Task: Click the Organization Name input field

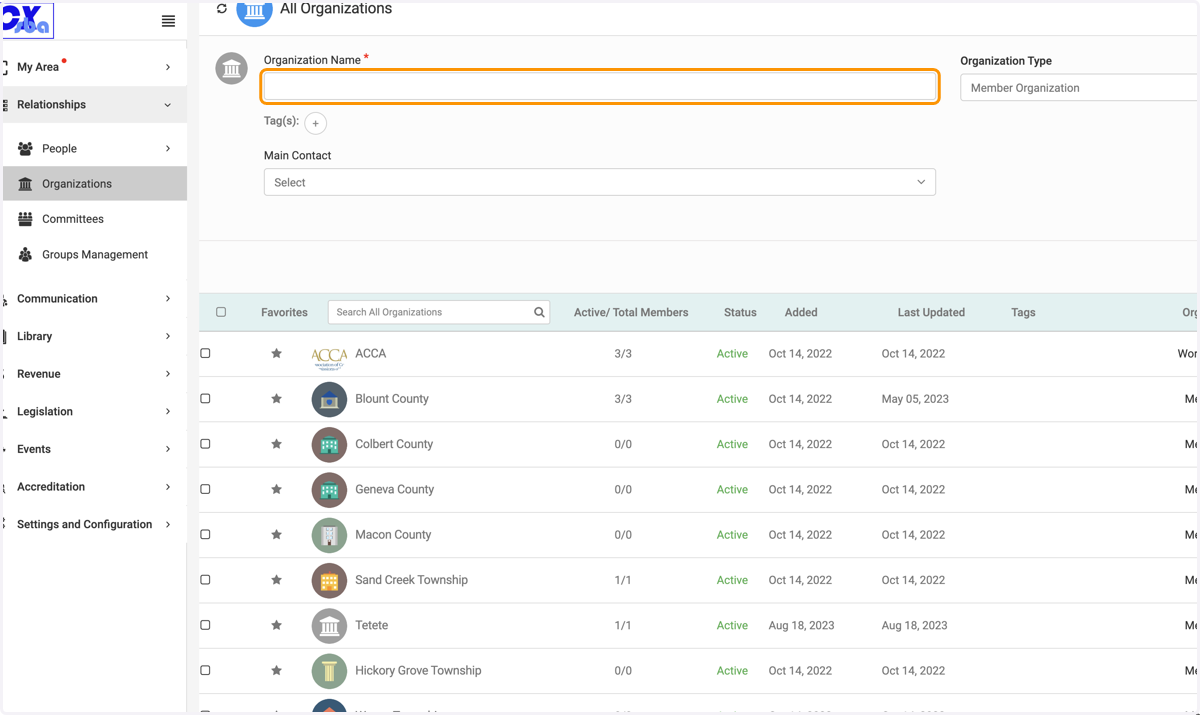Action: point(600,87)
